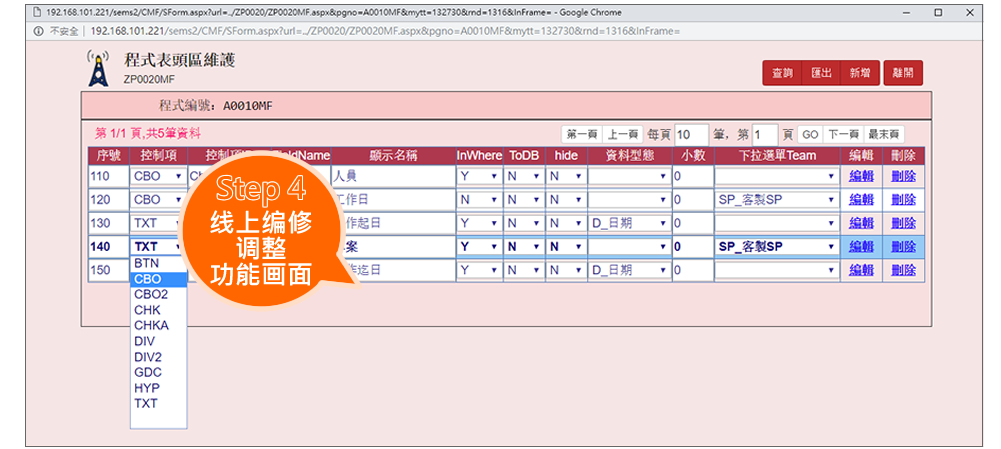The width and height of the screenshot is (1001, 449).
Task: Go to next page with 下一頁
Action: coord(843,135)
